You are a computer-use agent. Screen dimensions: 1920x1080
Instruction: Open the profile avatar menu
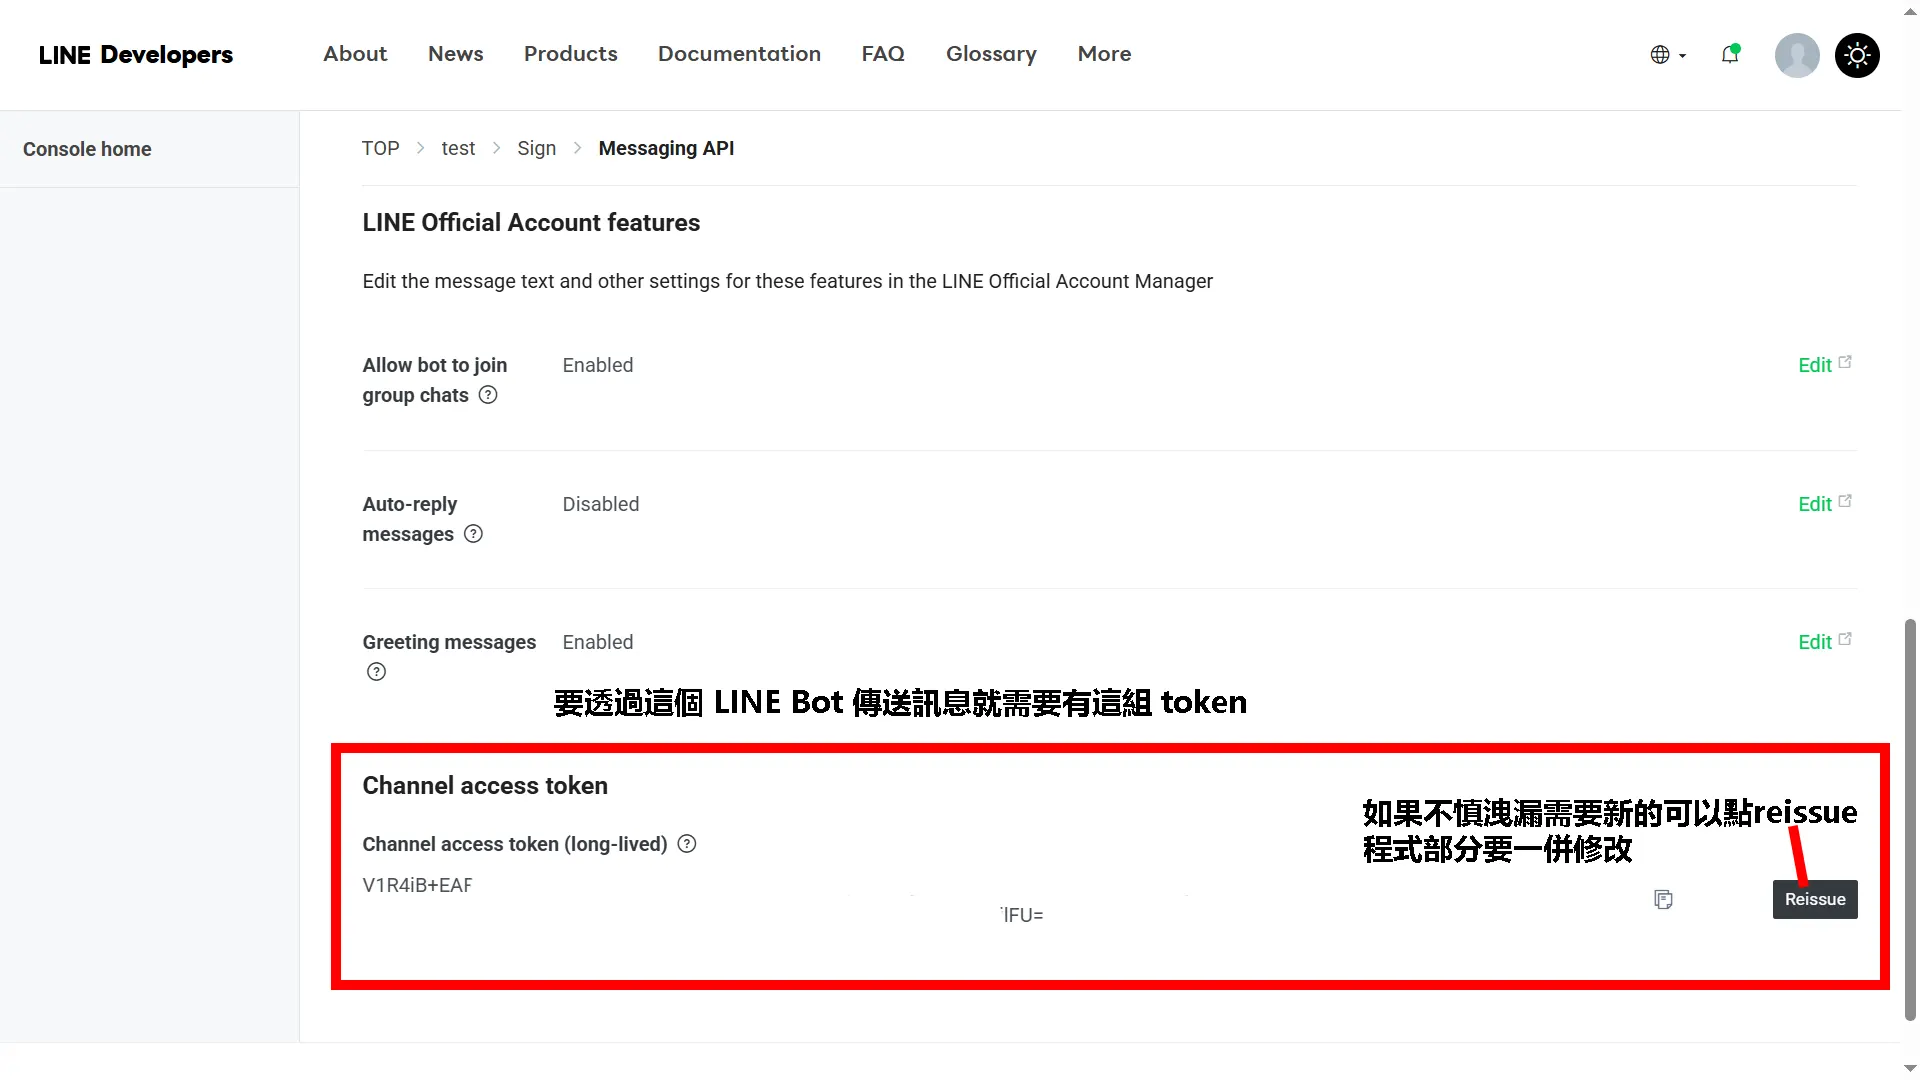[1797, 55]
